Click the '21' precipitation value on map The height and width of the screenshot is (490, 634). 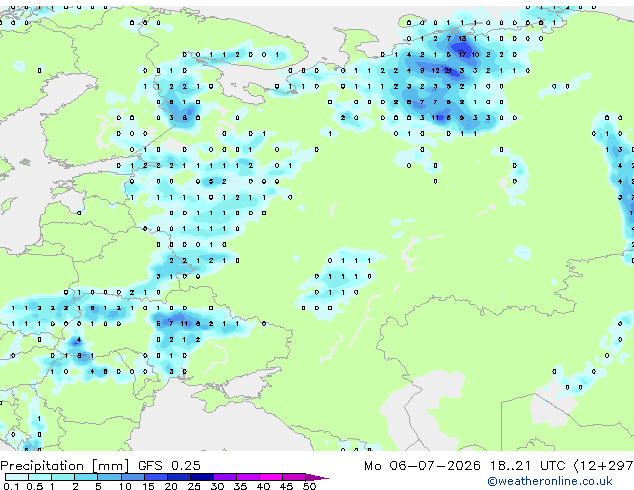[x=448, y=70]
